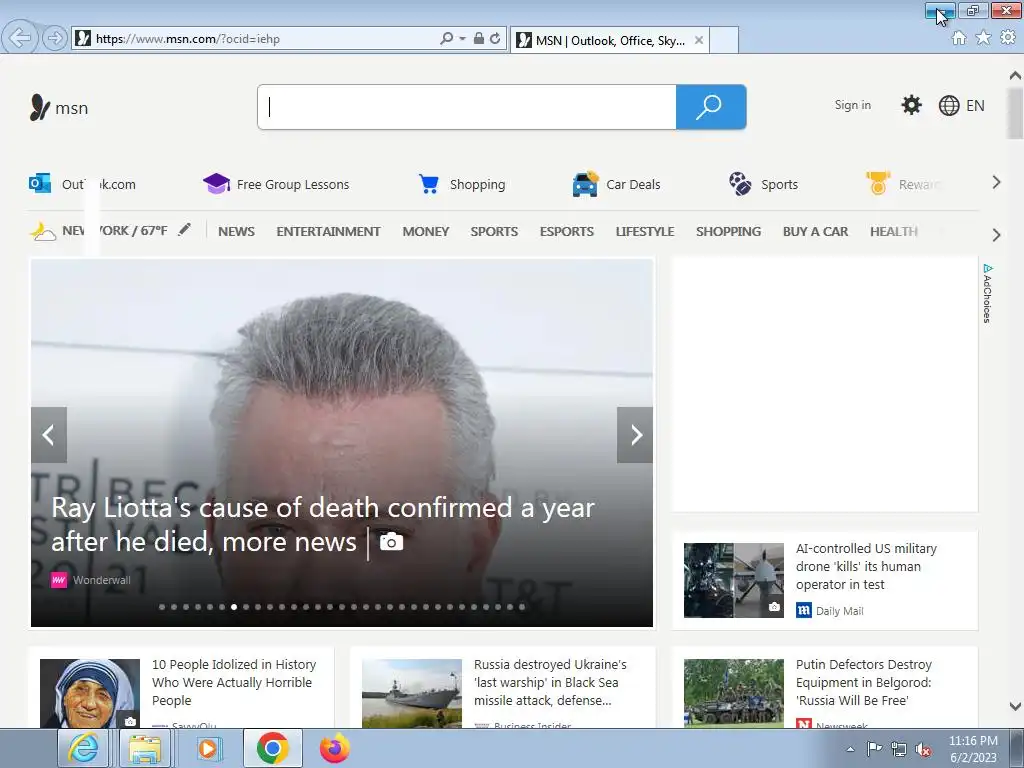Open Internet Explorer from the taskbar
The width and height of the screenshot is (1024, 768).
coord(84,748)
